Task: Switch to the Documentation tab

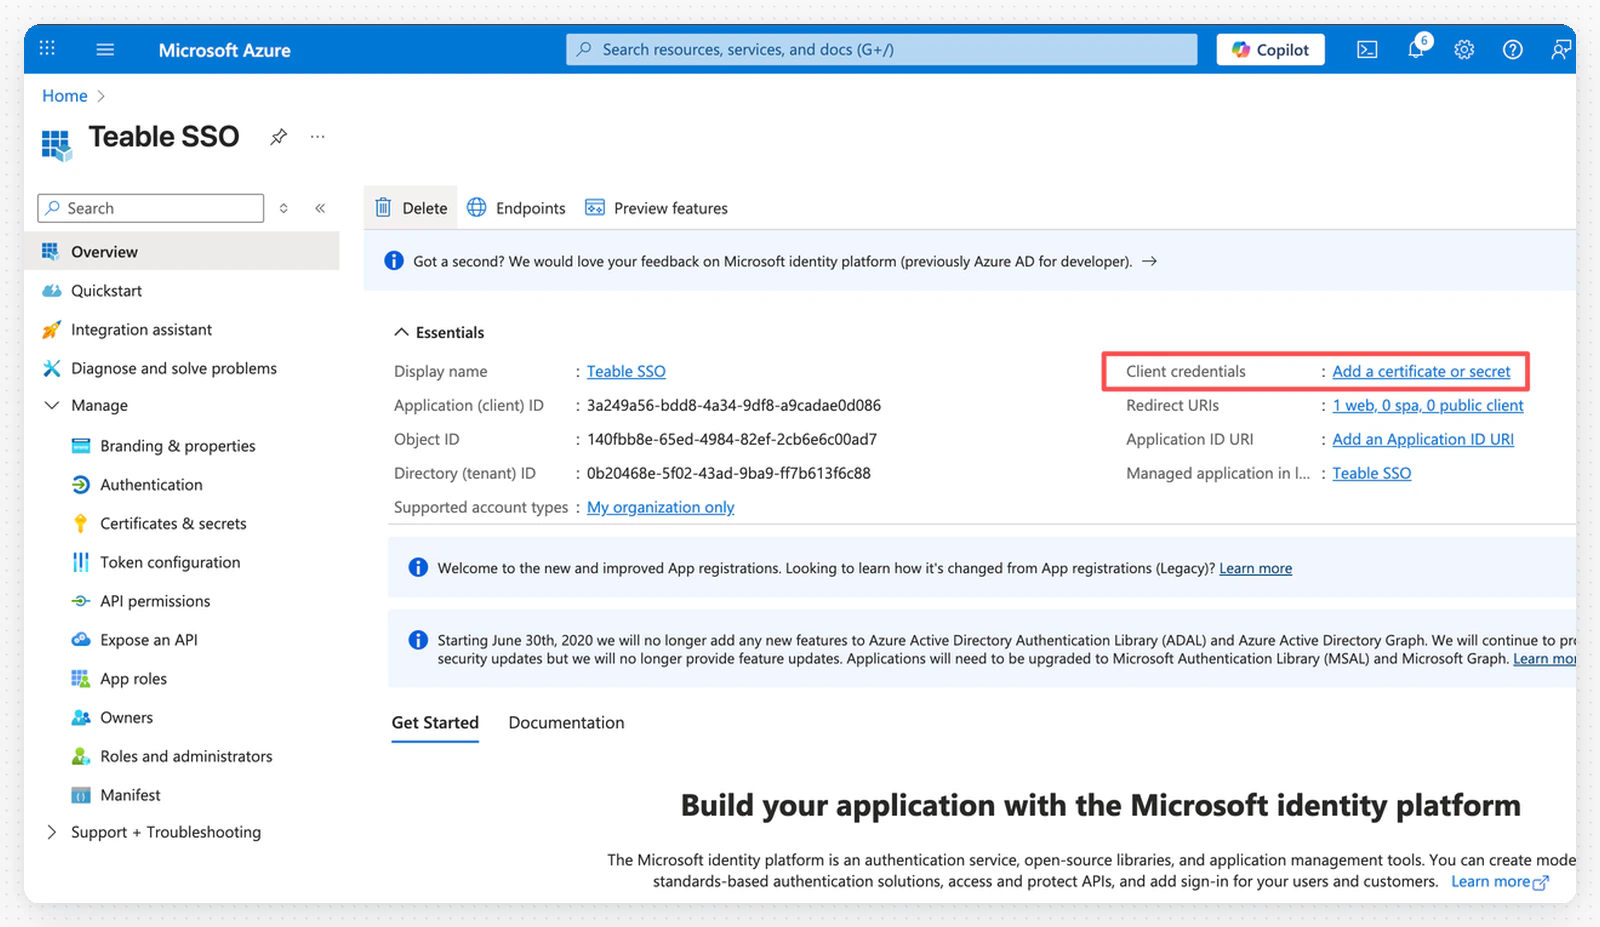Action: click(x=566, y=722)
